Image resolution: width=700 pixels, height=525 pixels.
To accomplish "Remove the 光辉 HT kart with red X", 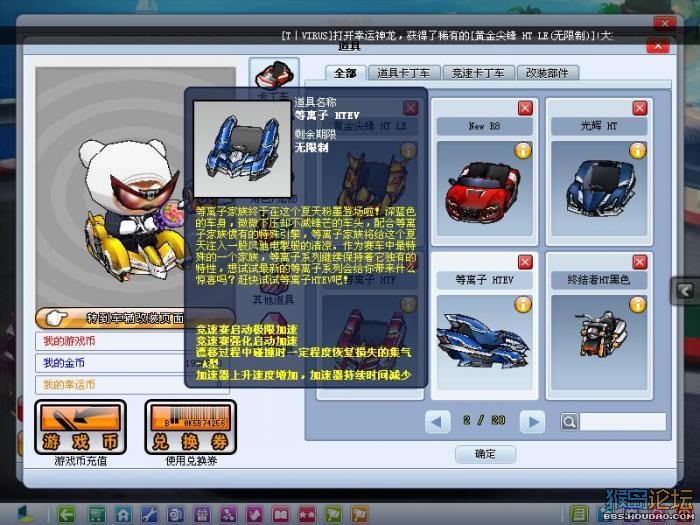I will pos(640,108).
